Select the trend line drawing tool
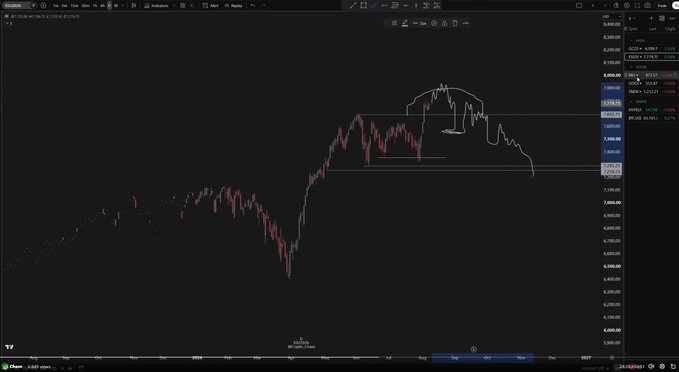This screenshot has height=372, width=679. coord(353,6)
